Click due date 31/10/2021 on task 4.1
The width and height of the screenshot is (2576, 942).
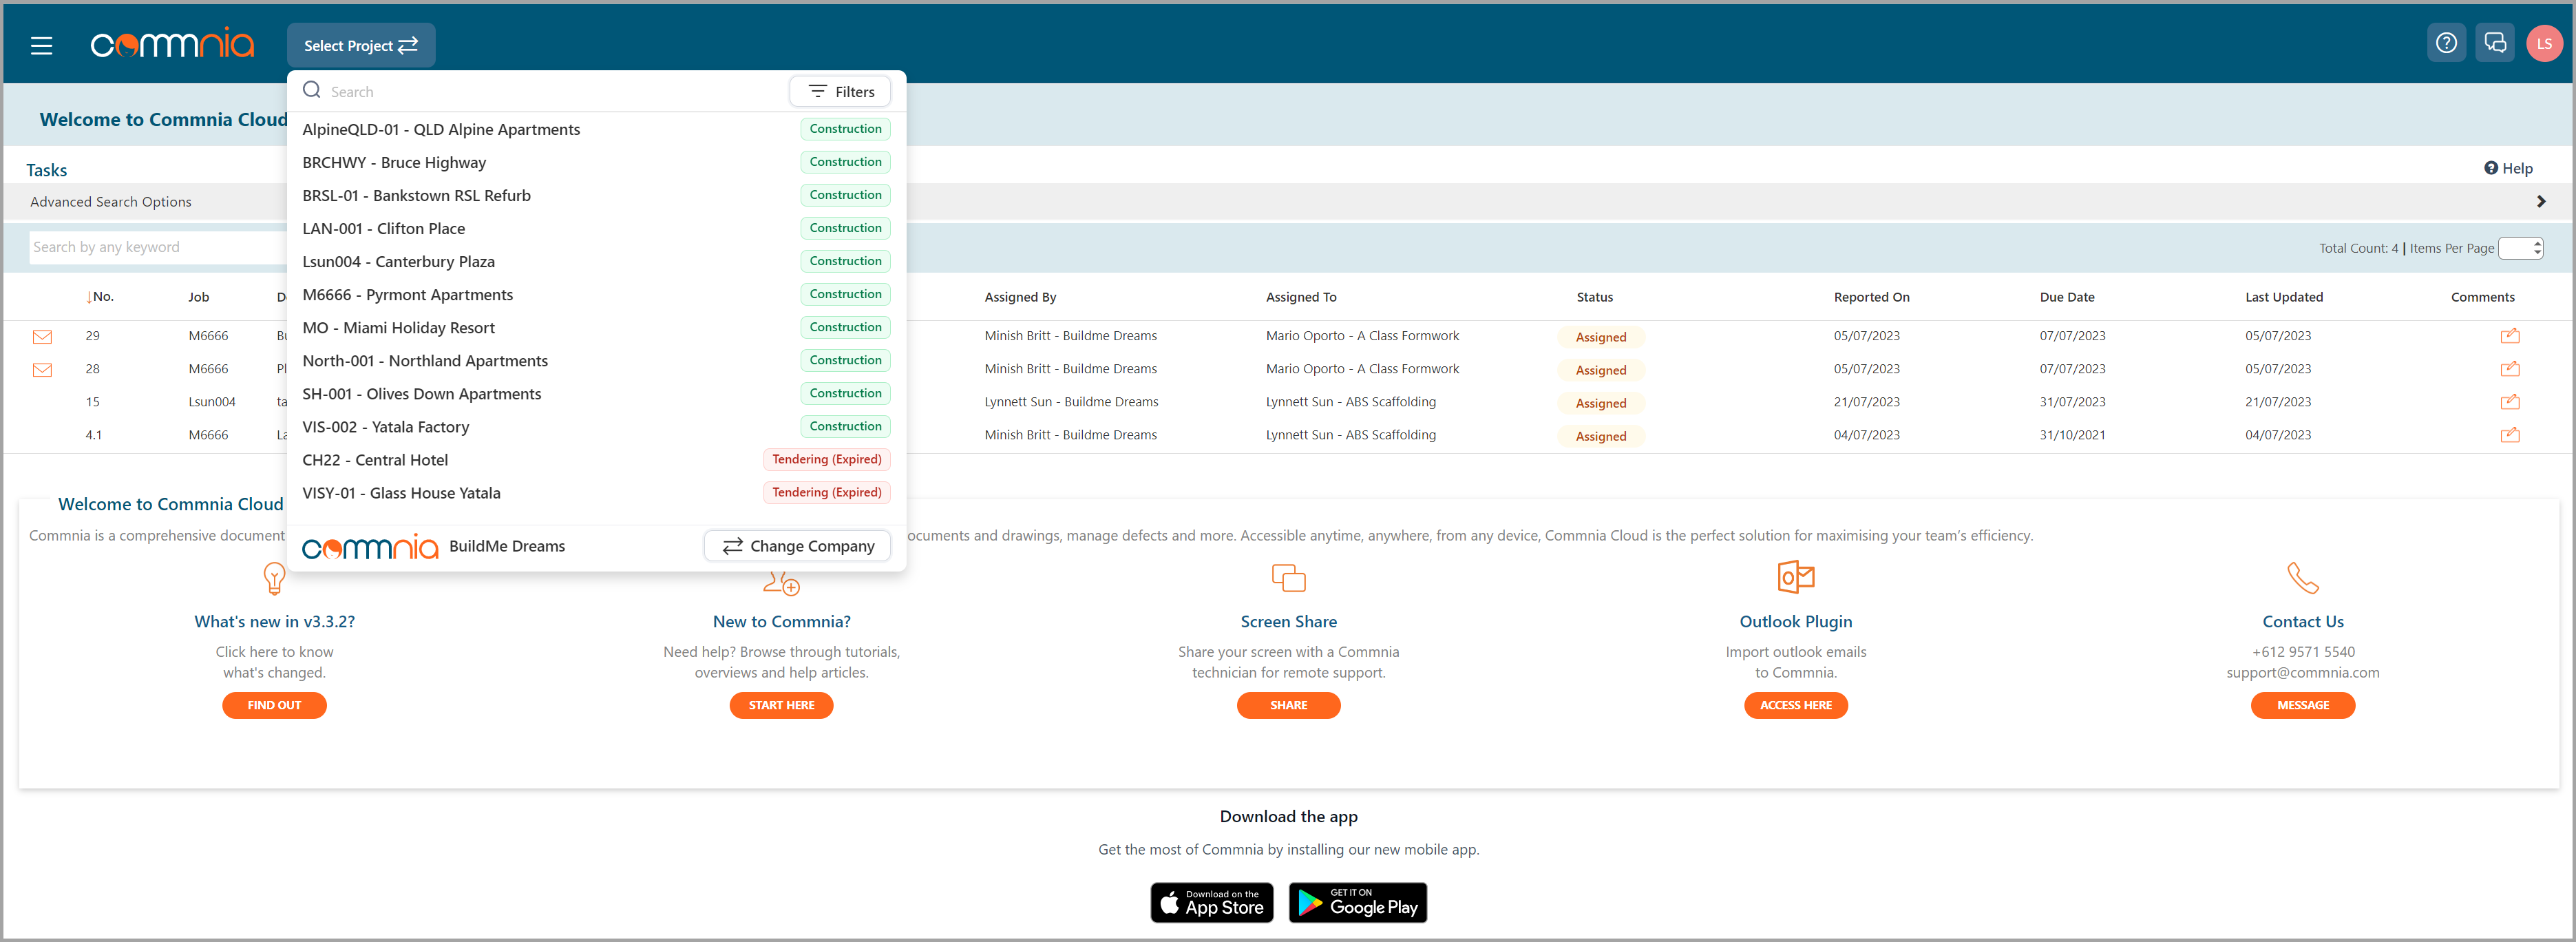[2072, 435]
